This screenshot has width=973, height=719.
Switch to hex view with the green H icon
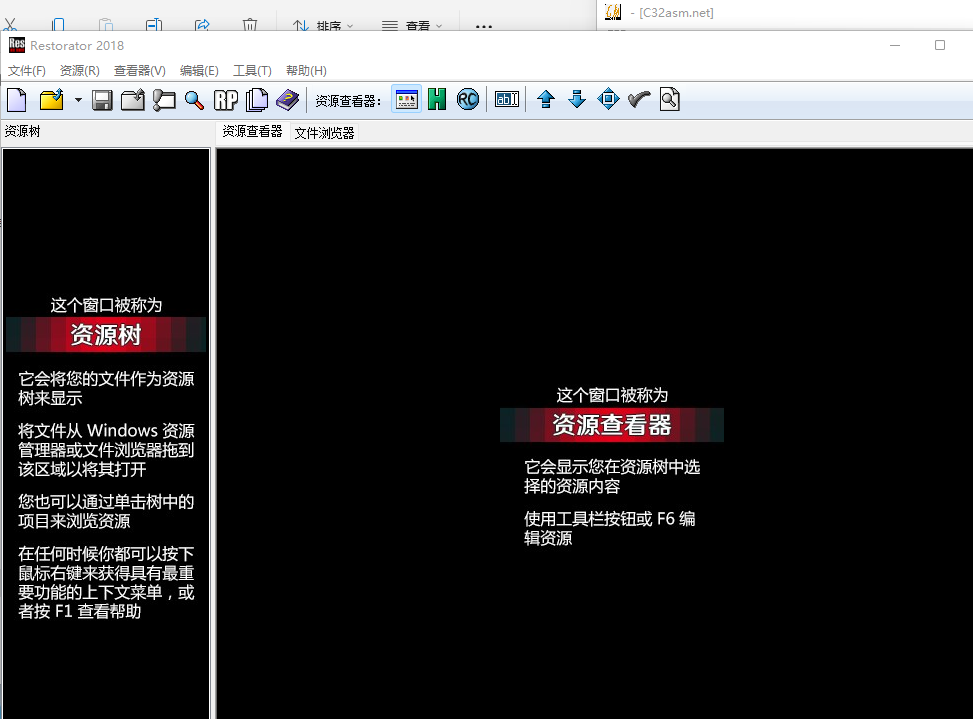[437, 99]
